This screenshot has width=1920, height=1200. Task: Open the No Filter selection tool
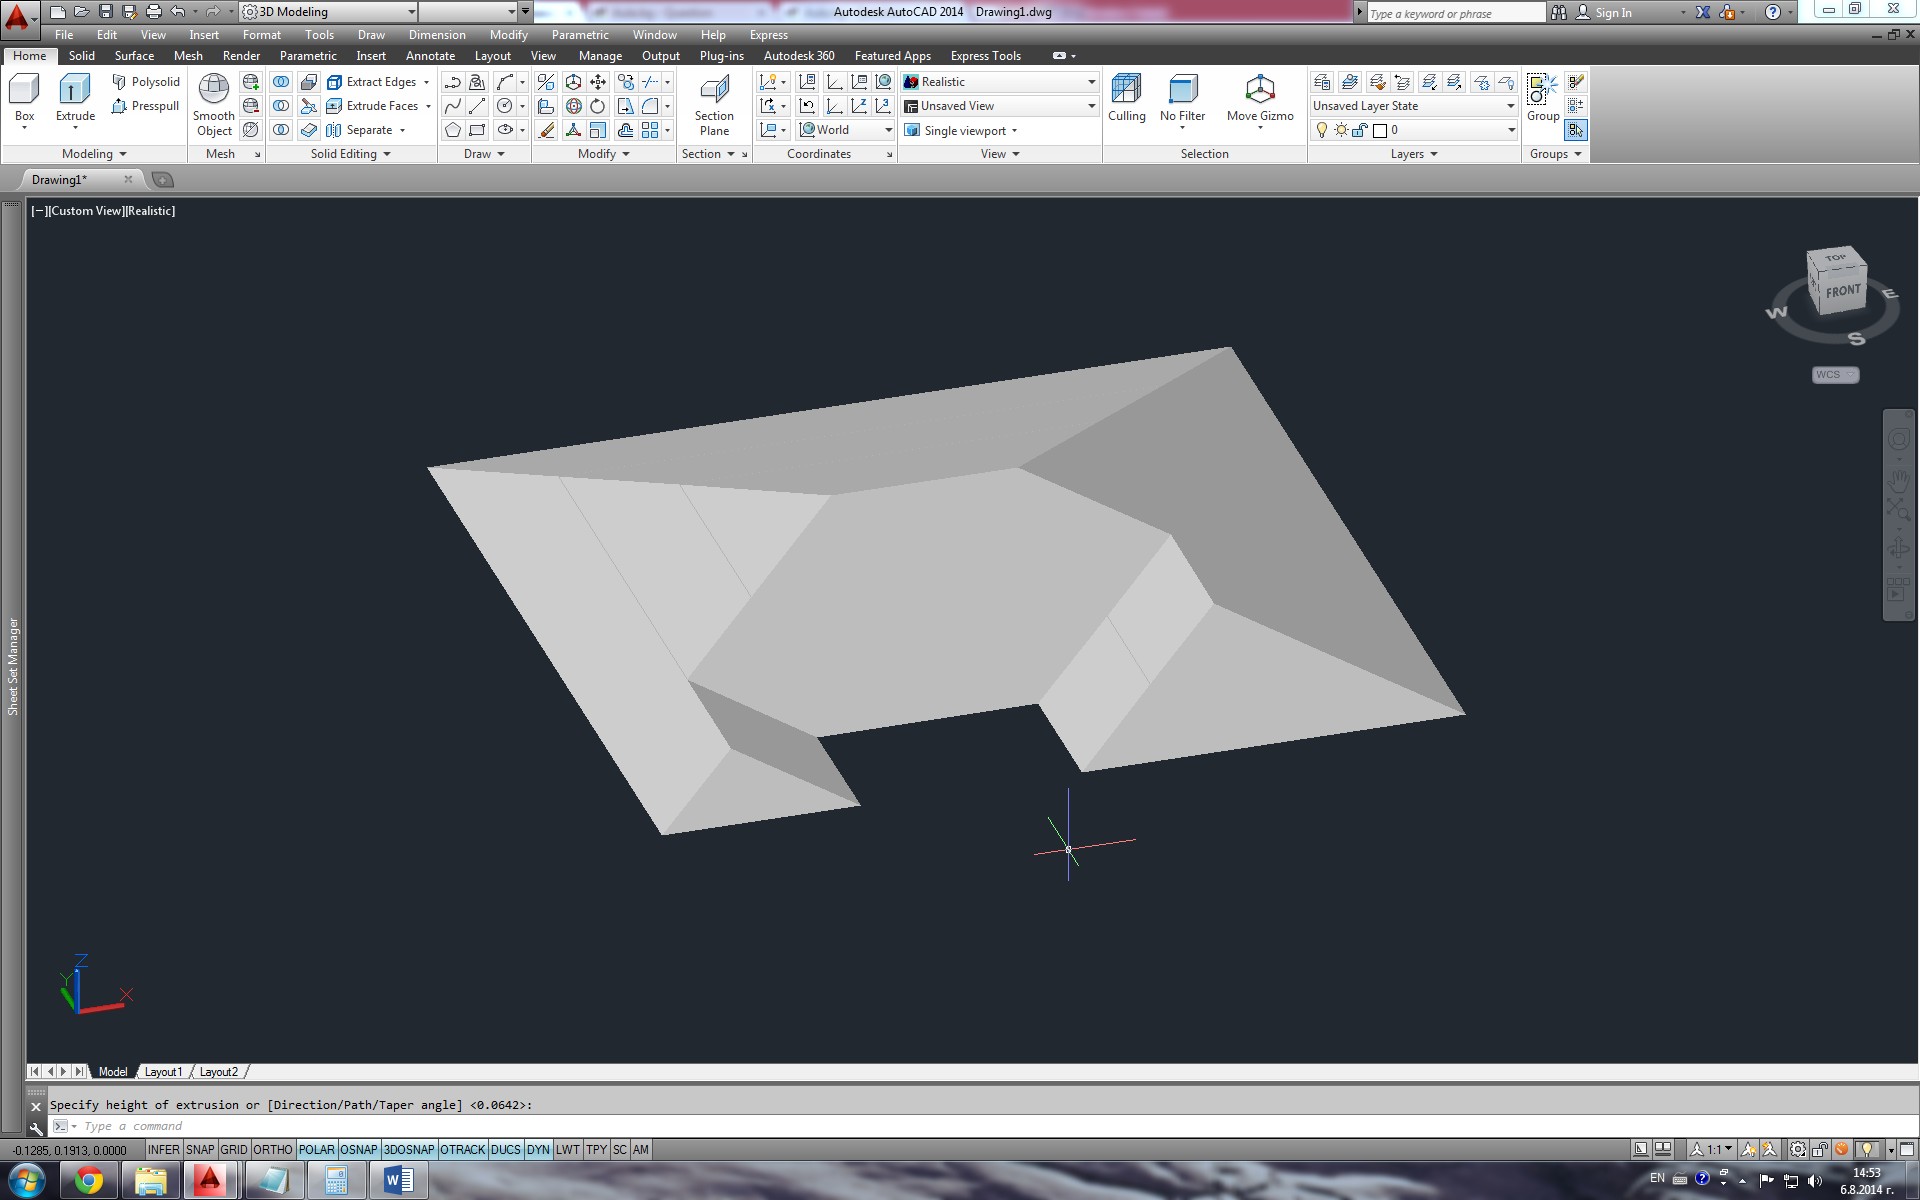1183,100
